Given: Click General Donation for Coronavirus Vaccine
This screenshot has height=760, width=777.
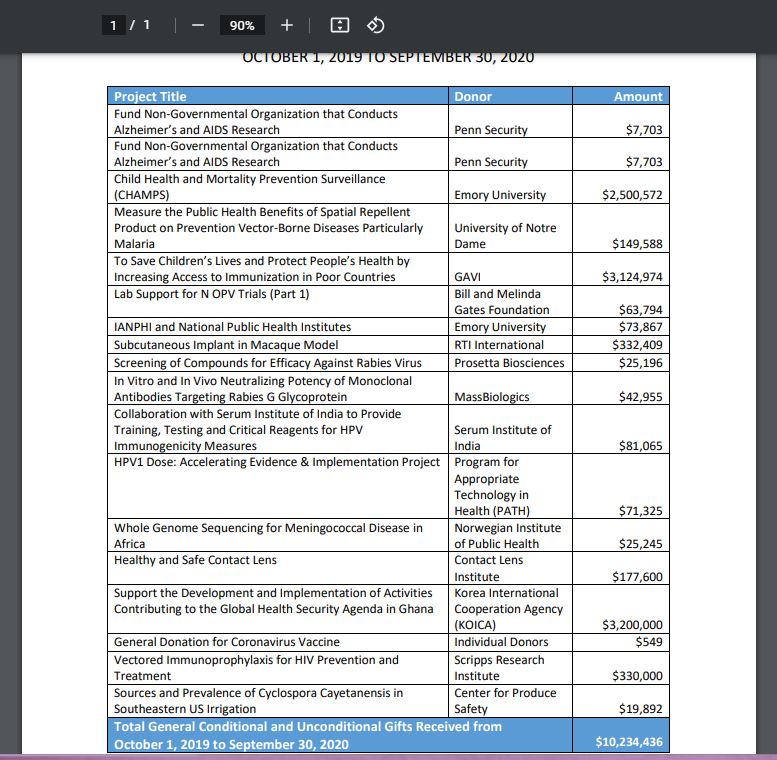Looking at the screenshot, I should pos(226,642).
